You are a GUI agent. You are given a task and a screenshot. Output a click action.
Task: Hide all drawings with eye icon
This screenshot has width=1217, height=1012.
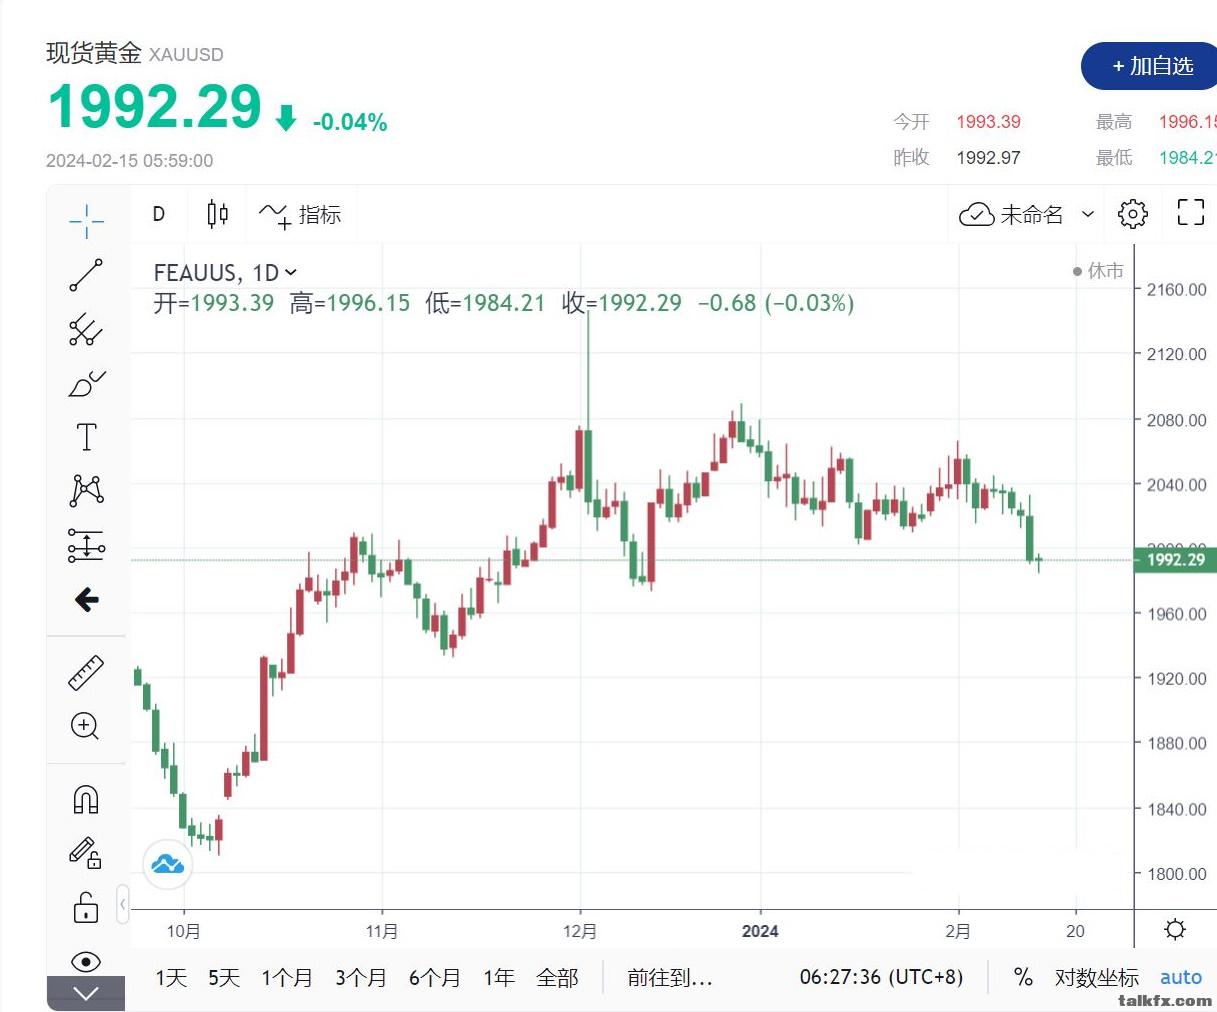click(86, 961)
